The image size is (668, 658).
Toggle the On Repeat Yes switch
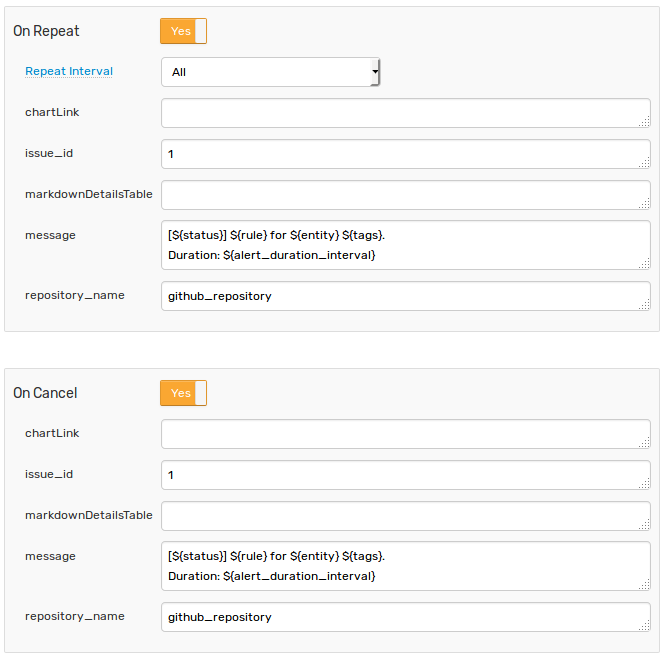click(183, 31)
